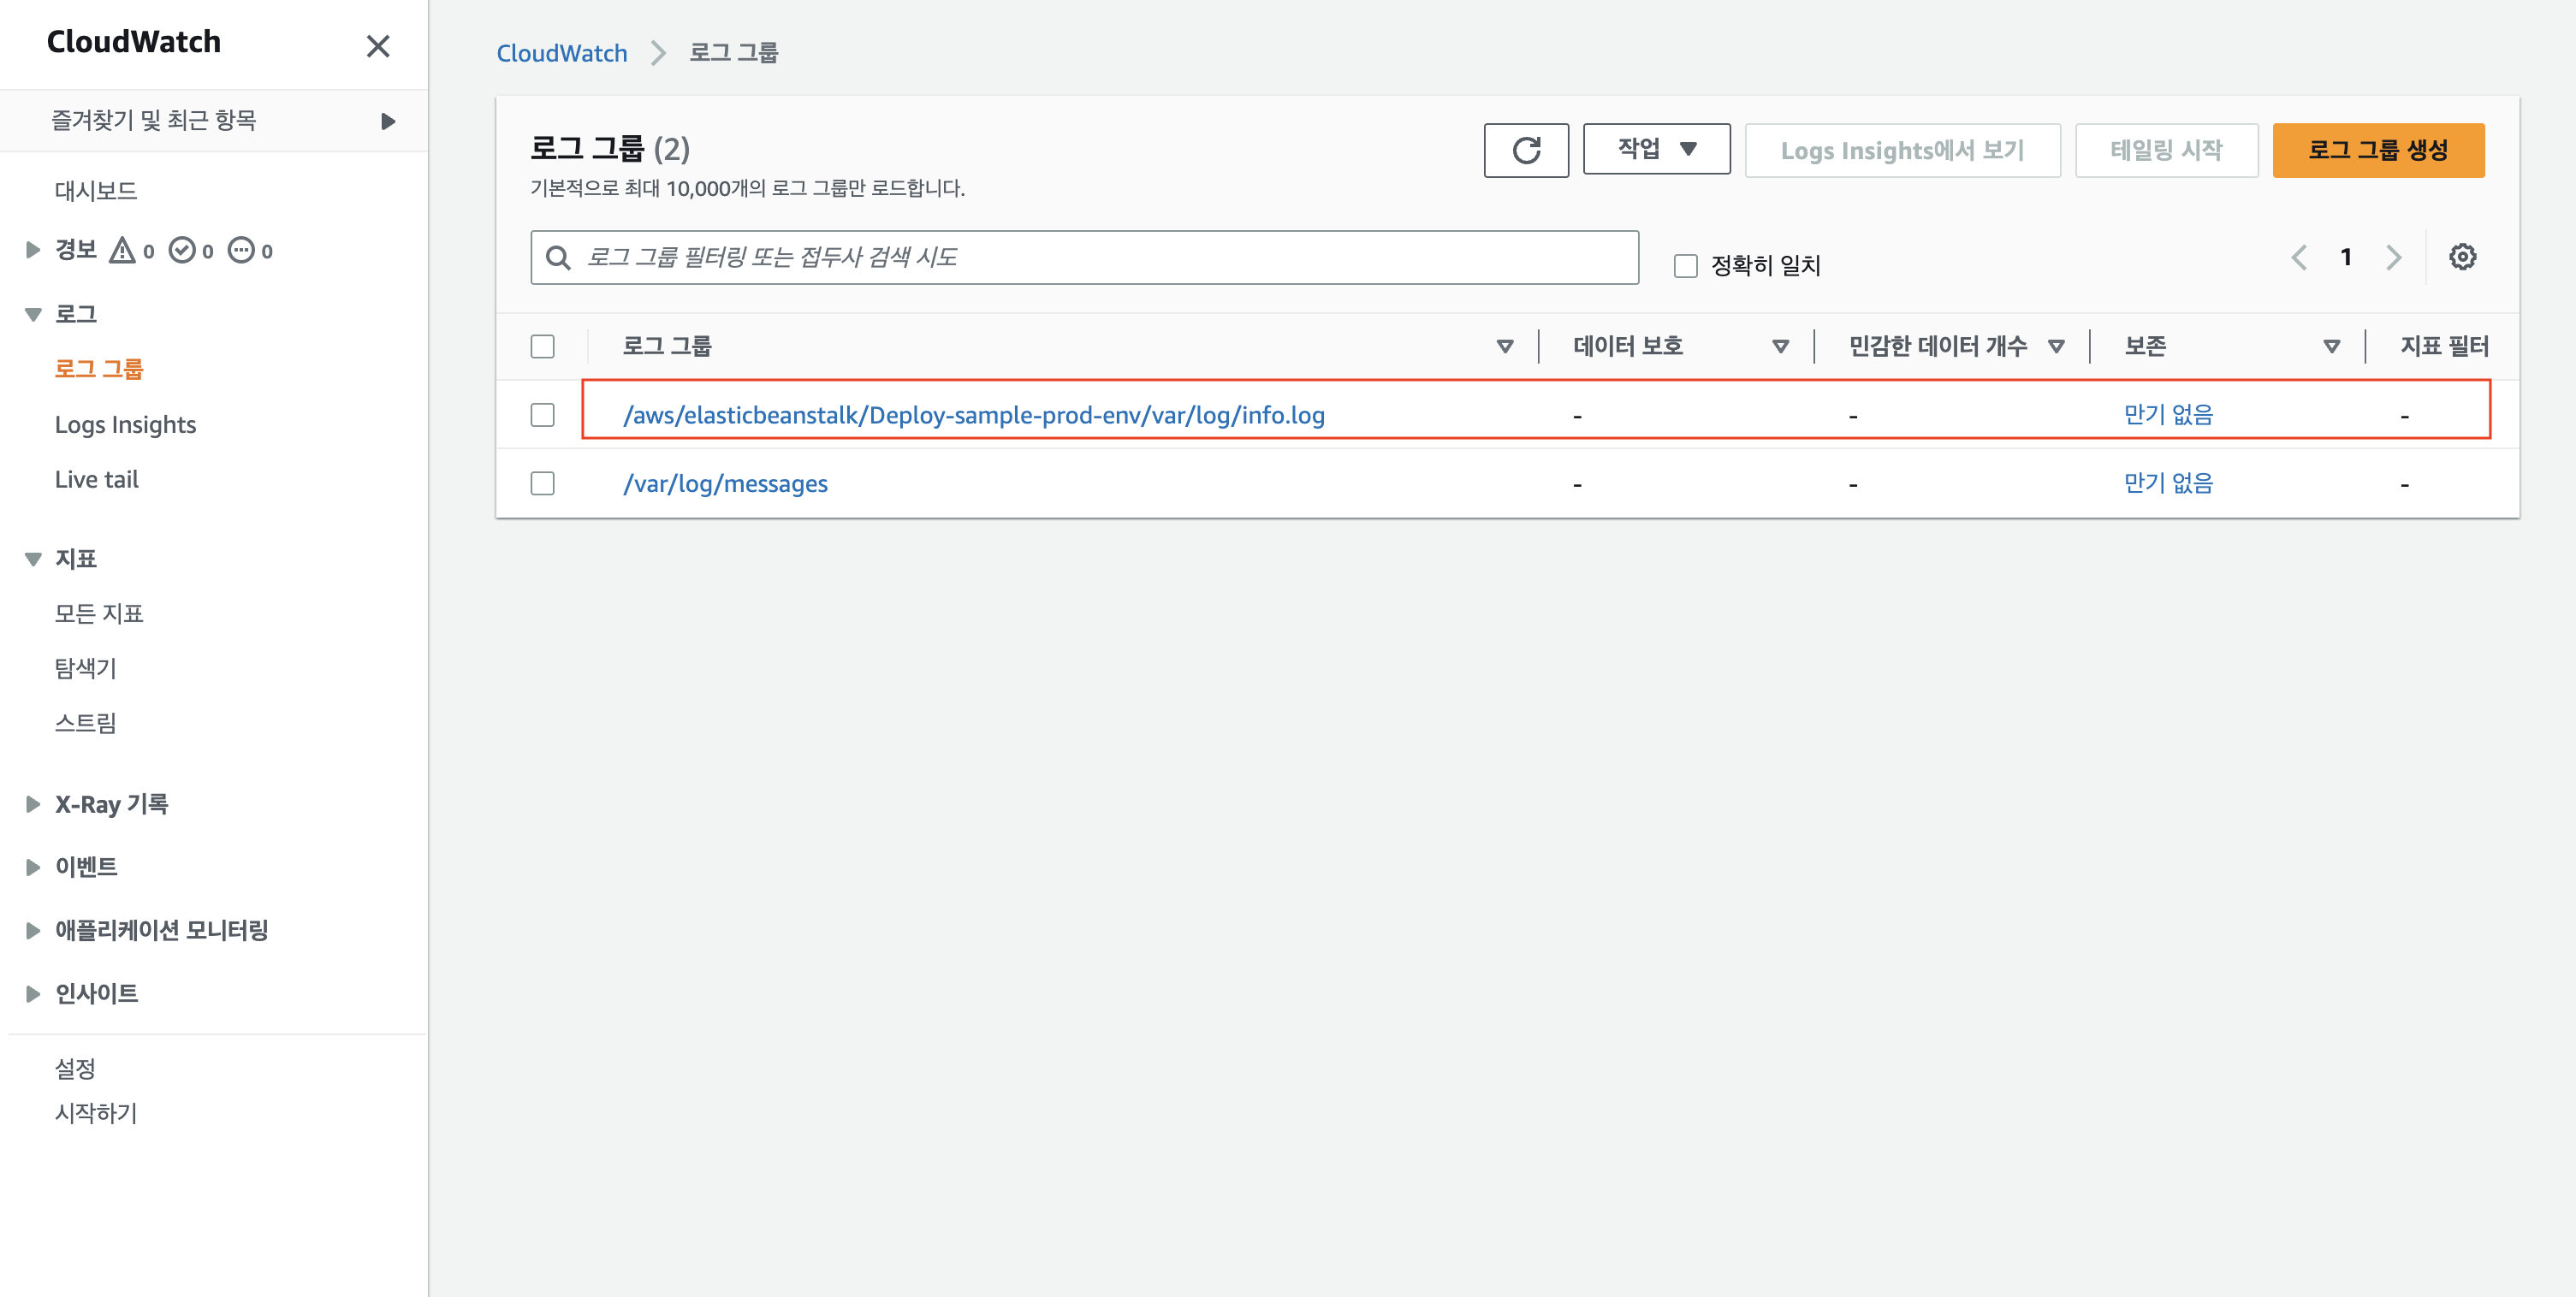Click the 로그 그룹 breadcrumb text
The image size is (2576, 1297).
click(x=733, y=53)
